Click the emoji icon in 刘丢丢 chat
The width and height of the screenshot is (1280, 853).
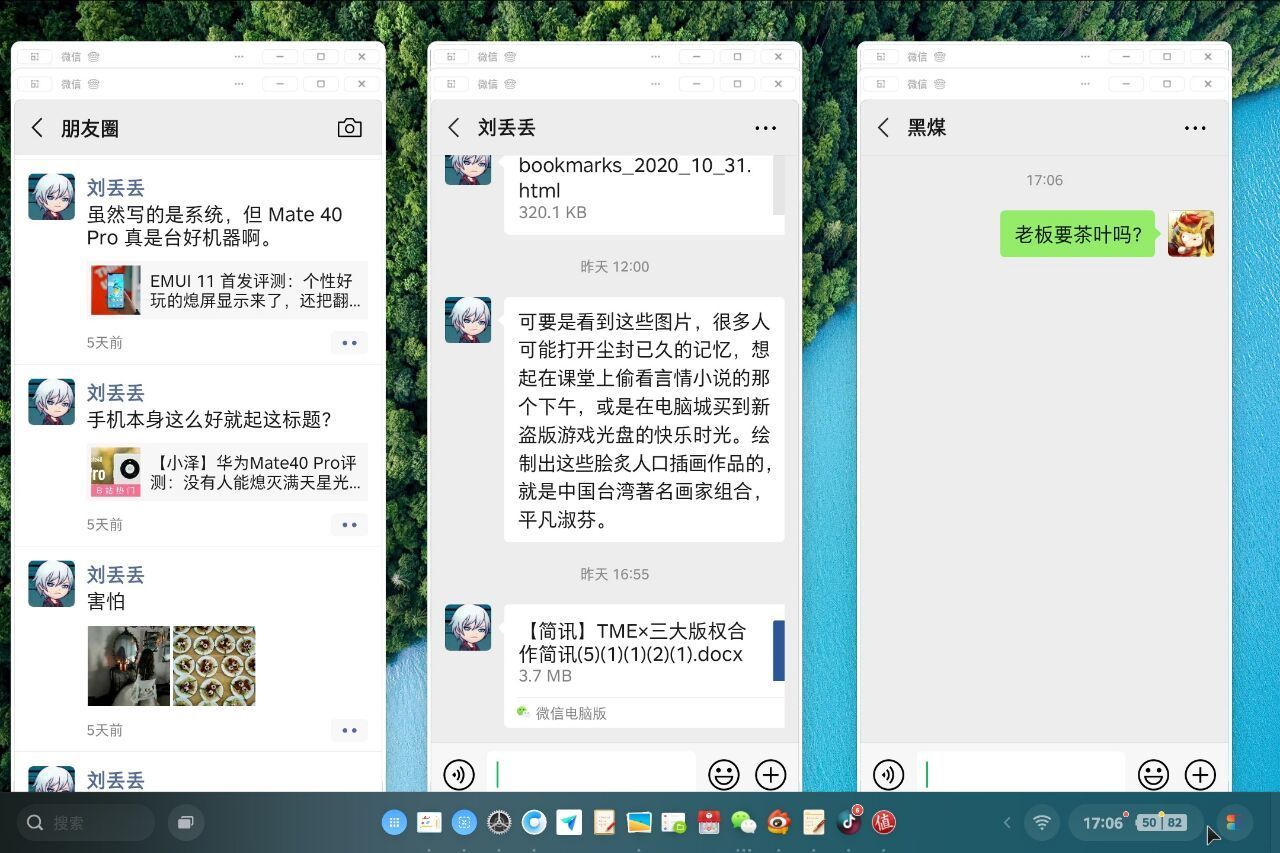723,774
